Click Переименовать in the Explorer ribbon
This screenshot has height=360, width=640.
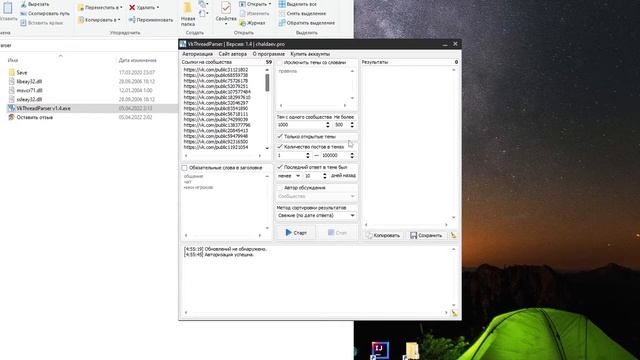tap(151, 20)
